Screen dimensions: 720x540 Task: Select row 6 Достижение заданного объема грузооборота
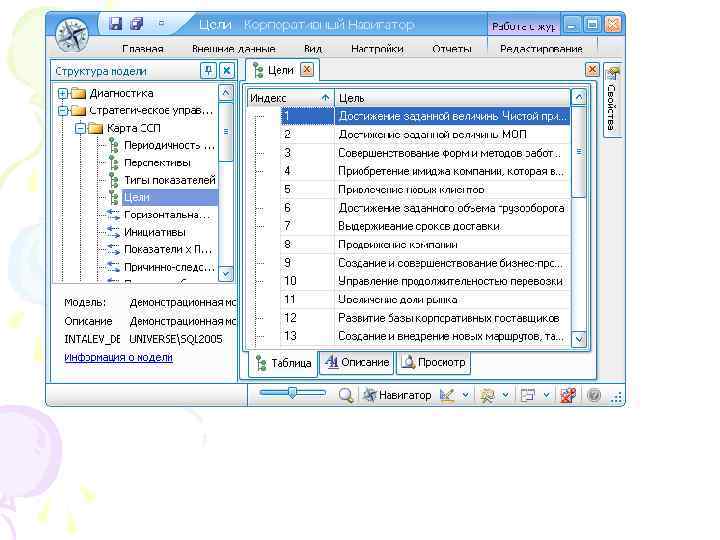tap(425, 208)
